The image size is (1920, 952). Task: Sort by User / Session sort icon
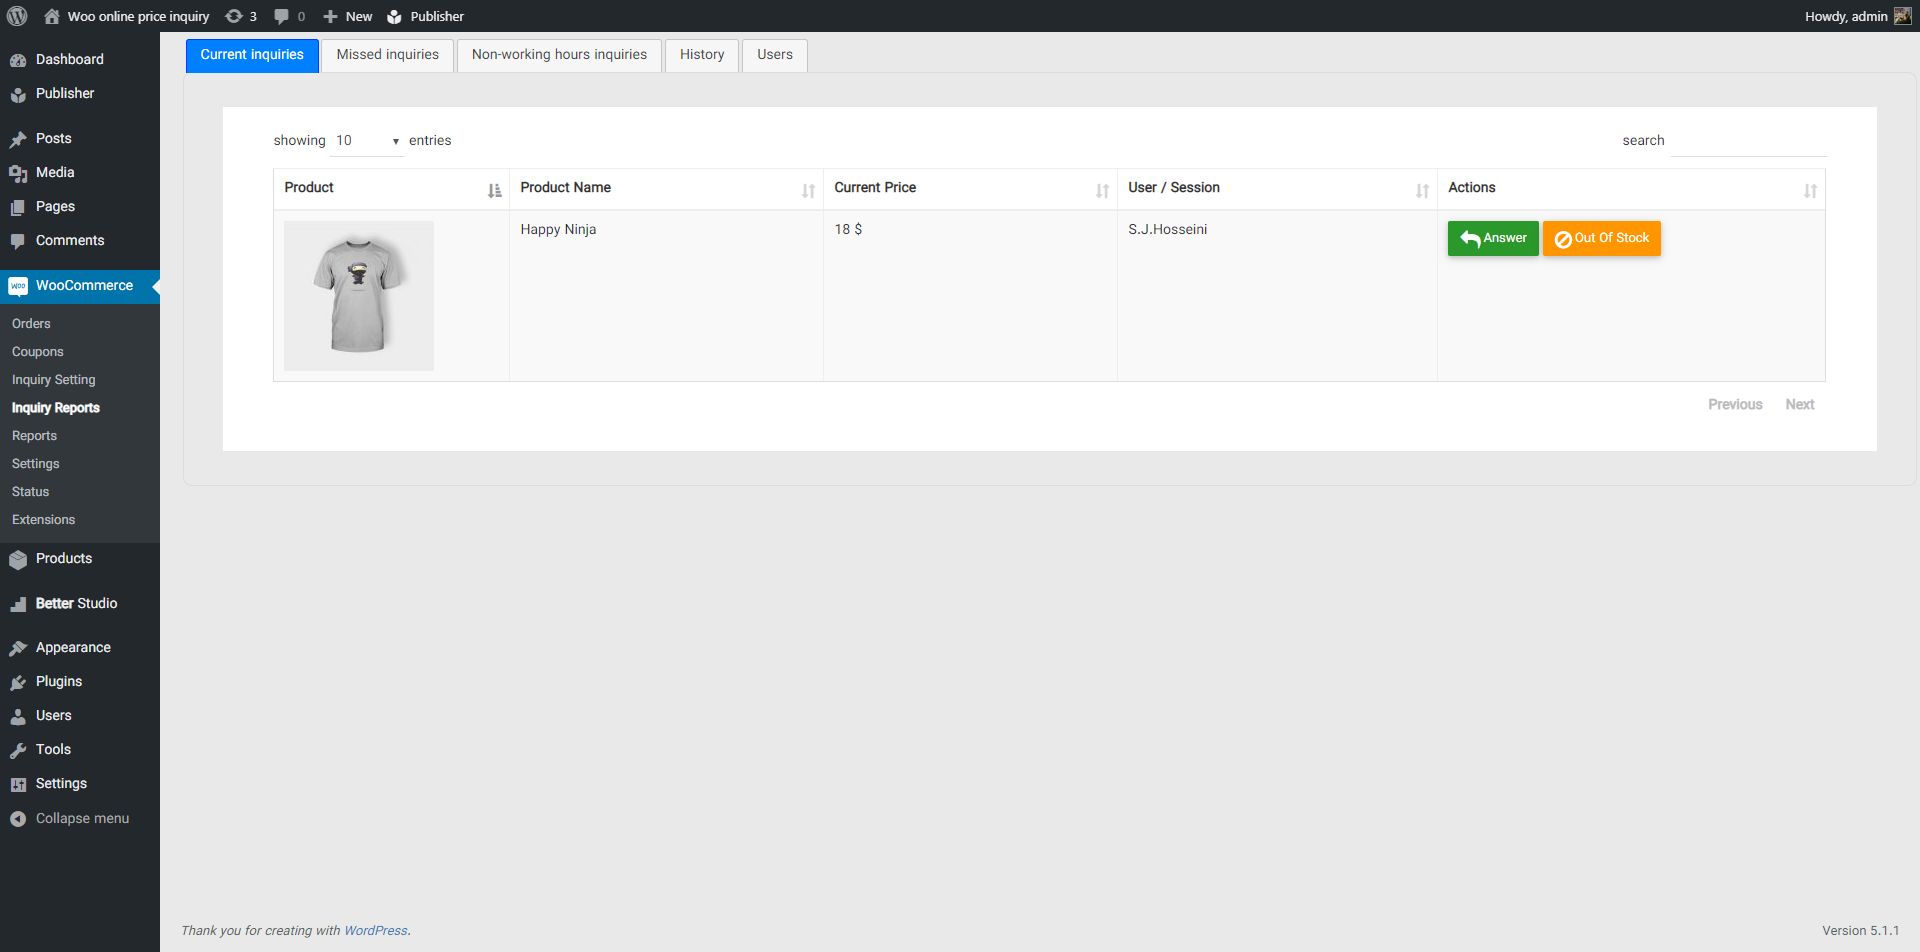(x=1422, y=190)
